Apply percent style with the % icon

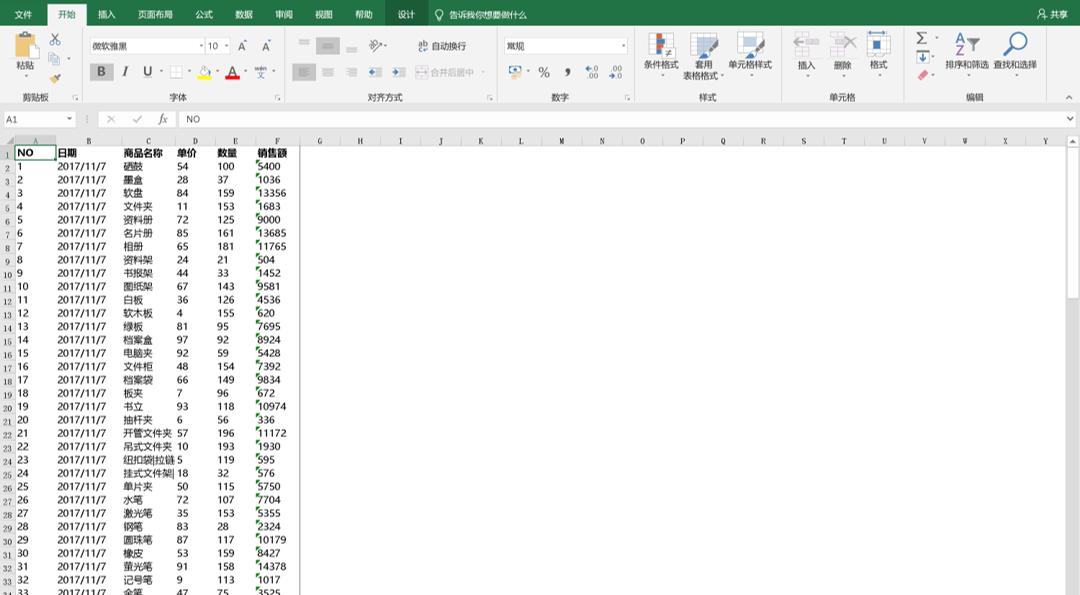[544, 72]
